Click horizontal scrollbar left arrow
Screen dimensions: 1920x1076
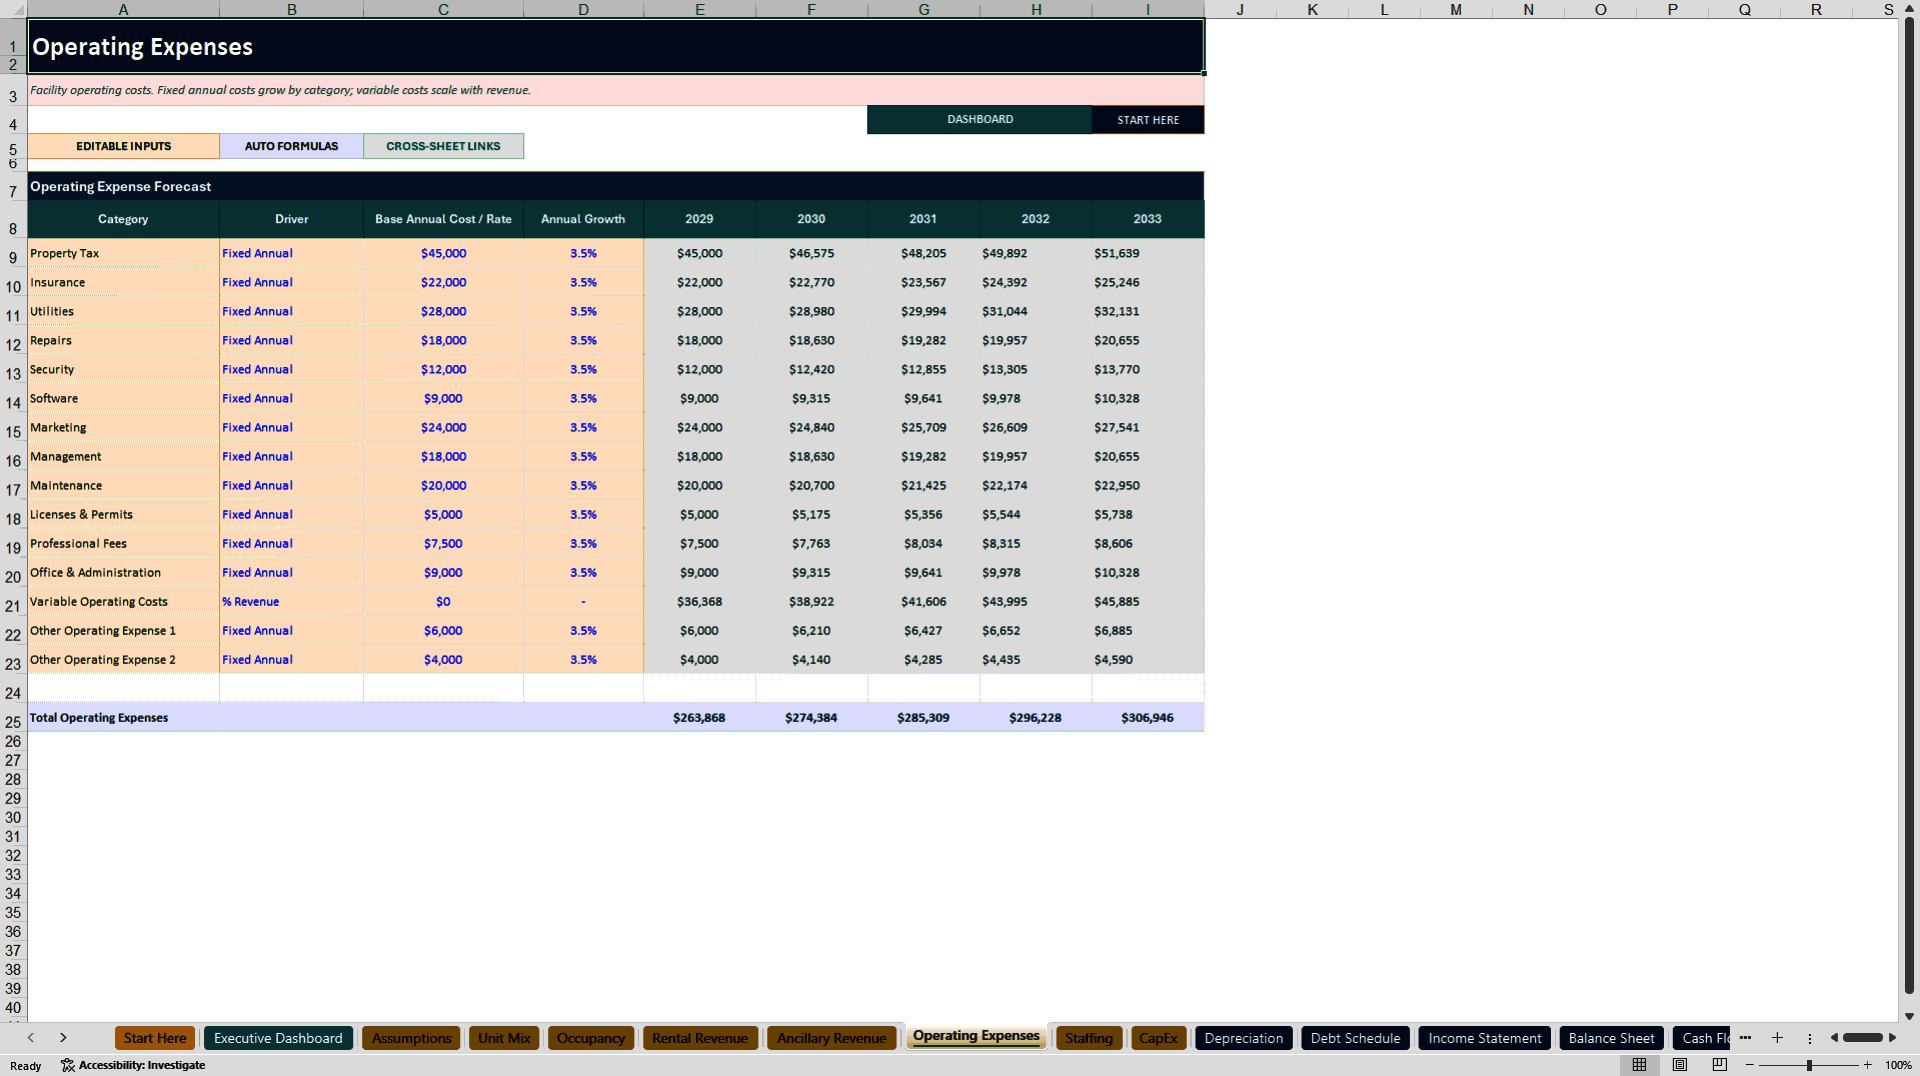1834,1038
